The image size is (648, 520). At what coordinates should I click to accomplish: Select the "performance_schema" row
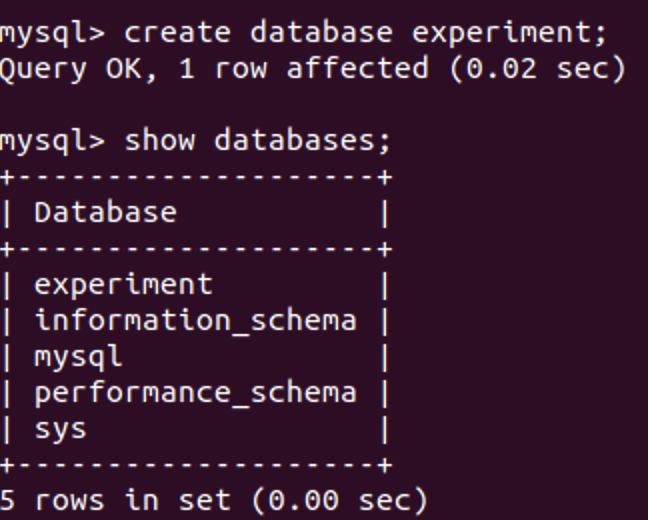(x=195, y=393)
